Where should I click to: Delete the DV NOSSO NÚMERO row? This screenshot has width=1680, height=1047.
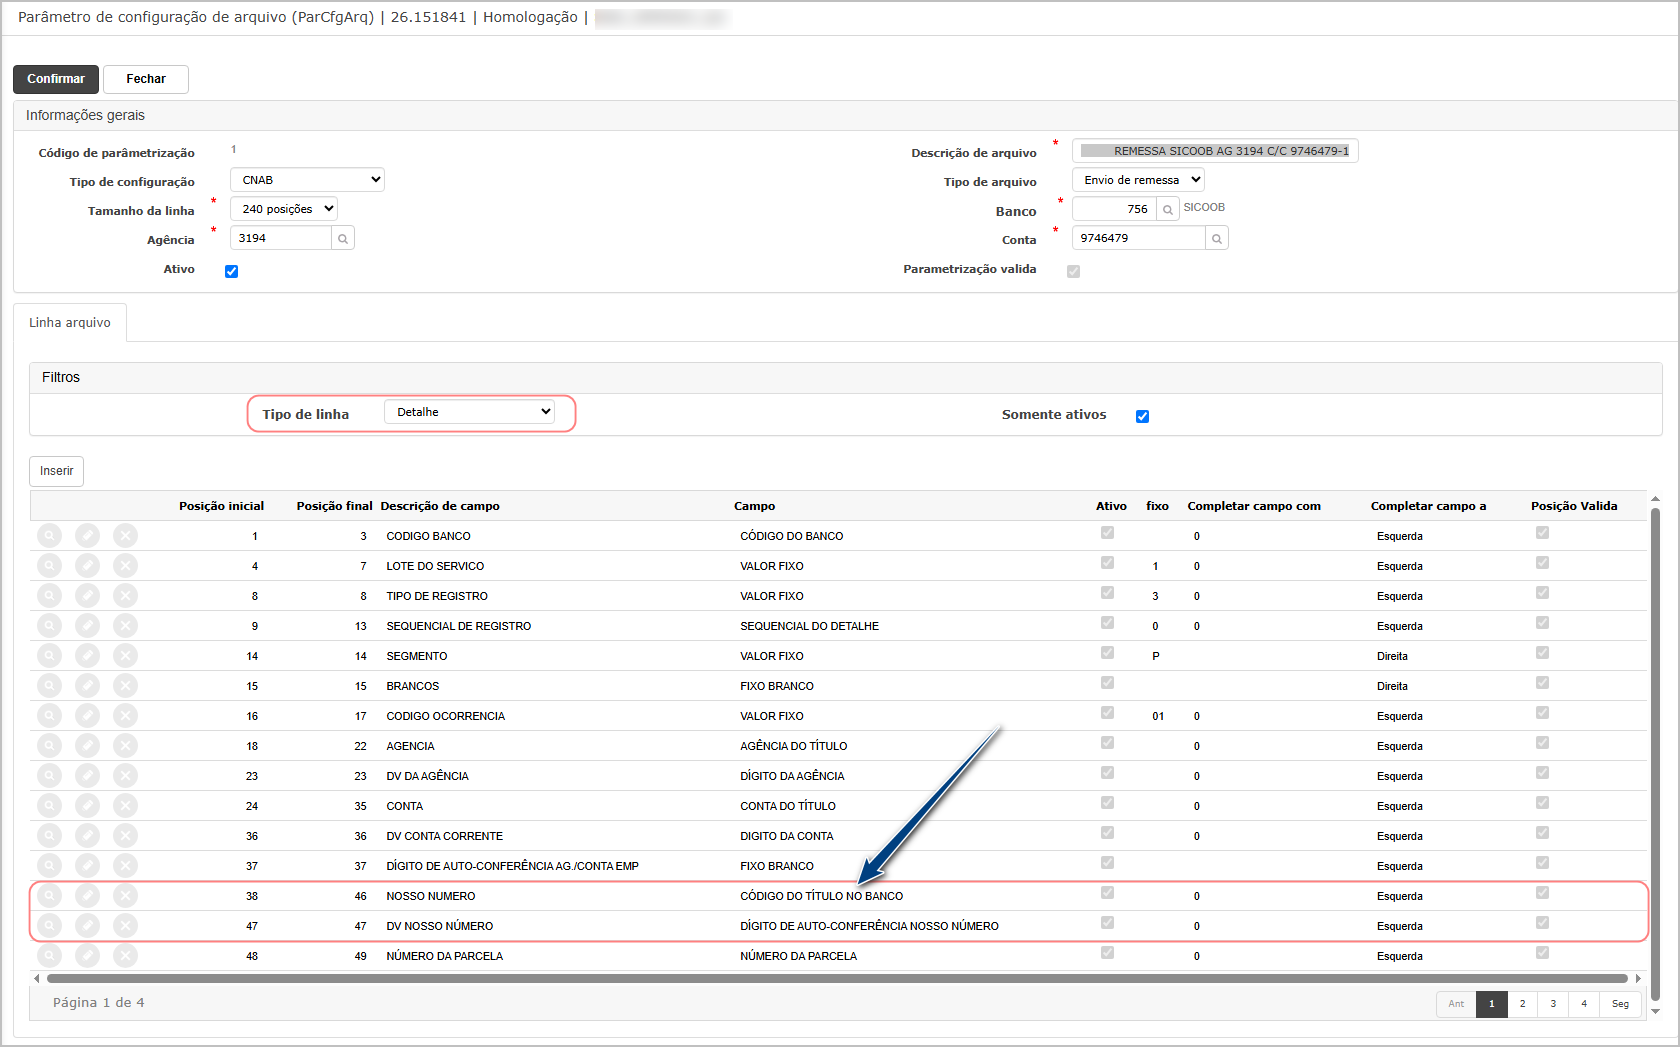click(x=125, y=926)
